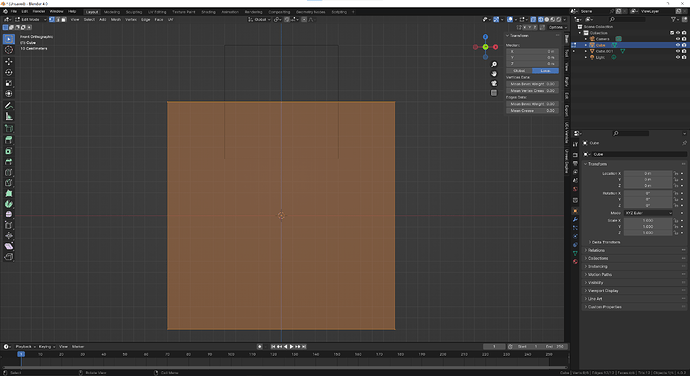Image resolution: width=690 pixels, height=376 pixels.
Task: Select the Add Cube tool
Action: pyautogui.click(x=8, y=129)
